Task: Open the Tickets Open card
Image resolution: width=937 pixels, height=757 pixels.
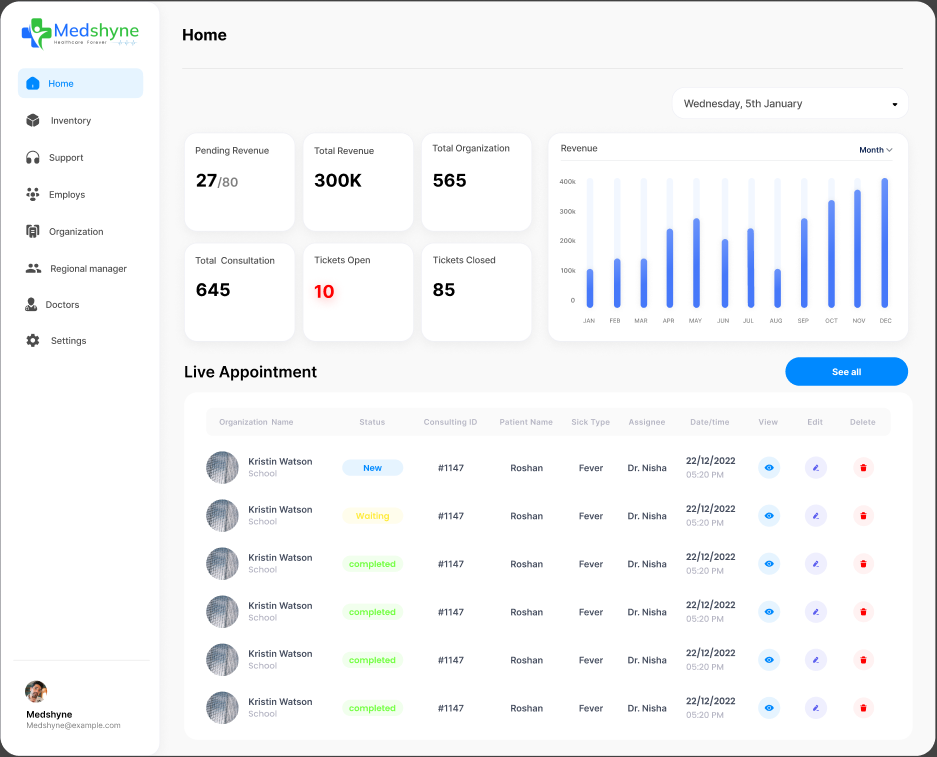Action: point(358,292)
